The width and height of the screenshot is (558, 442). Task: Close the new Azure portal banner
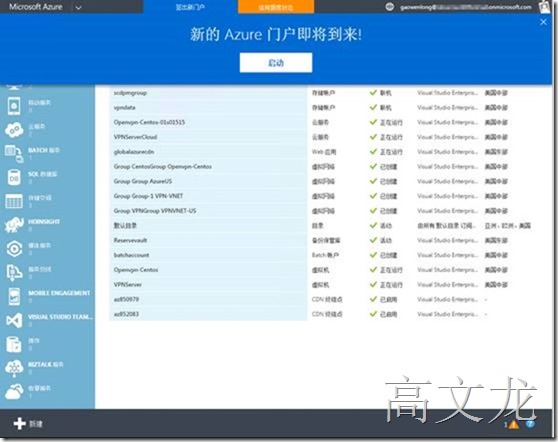click(543, 22)
